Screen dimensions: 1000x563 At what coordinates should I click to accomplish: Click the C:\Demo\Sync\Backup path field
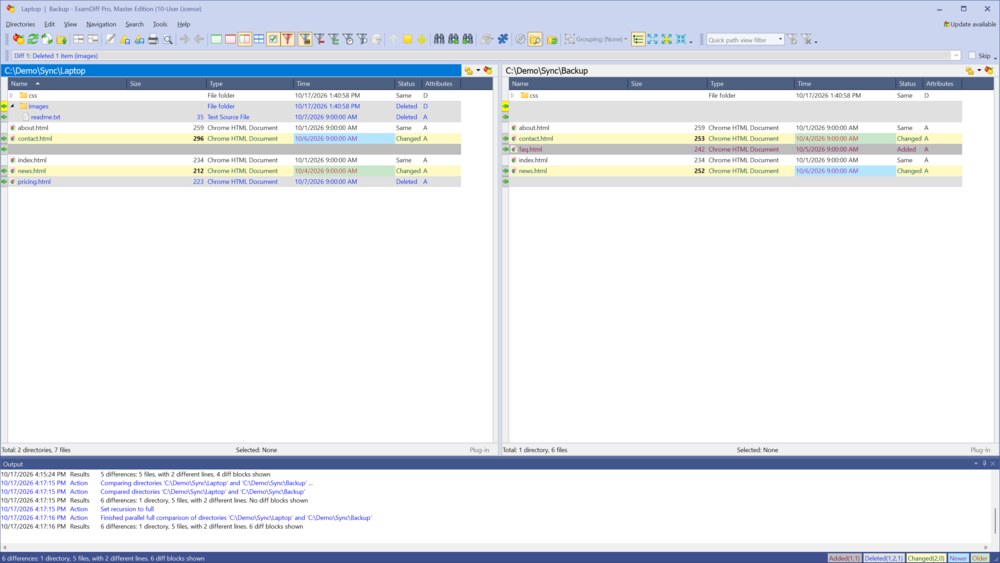point(733,70)
